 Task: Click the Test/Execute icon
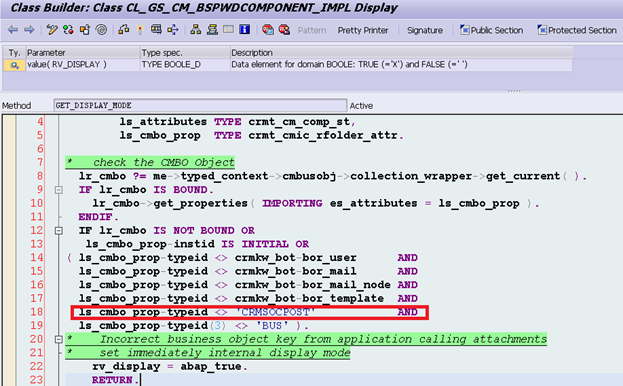tap(156, 30)
